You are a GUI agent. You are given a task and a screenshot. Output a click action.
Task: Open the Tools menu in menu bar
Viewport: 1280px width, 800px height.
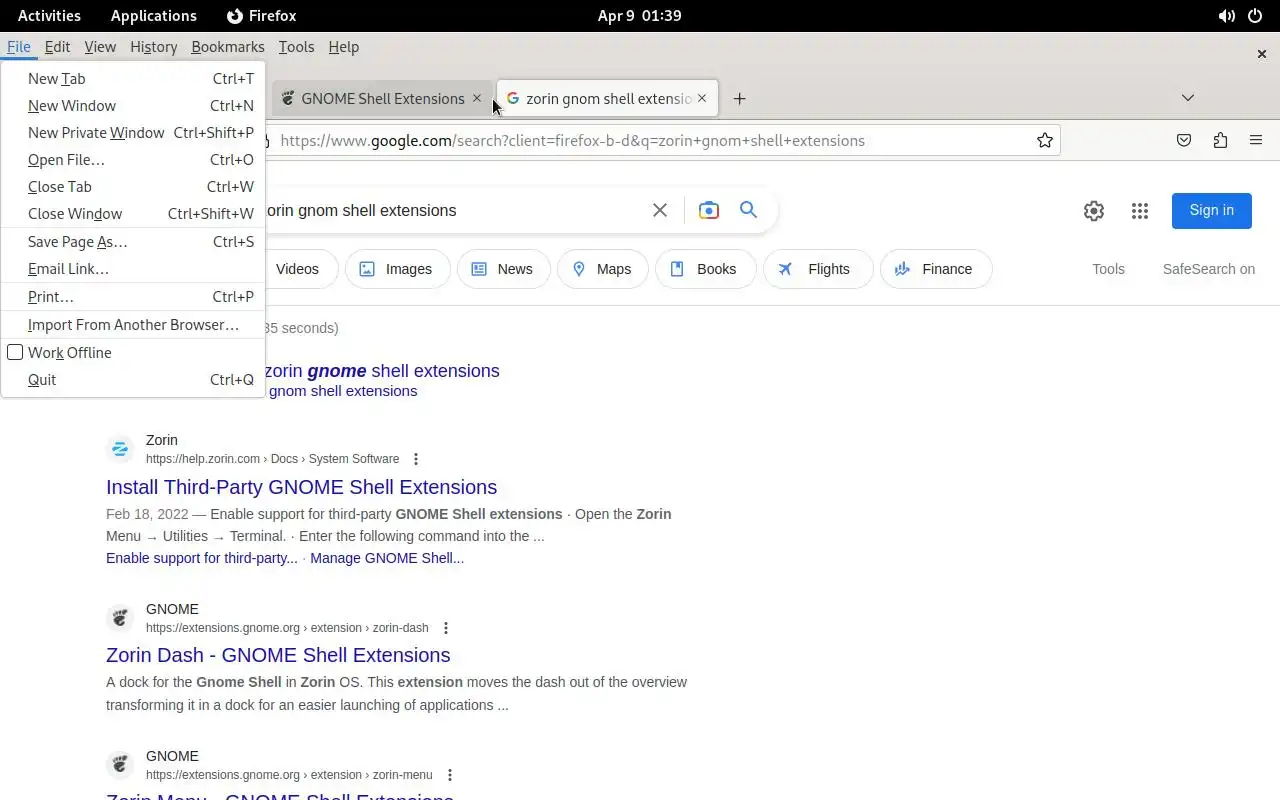tap(296, 47)
